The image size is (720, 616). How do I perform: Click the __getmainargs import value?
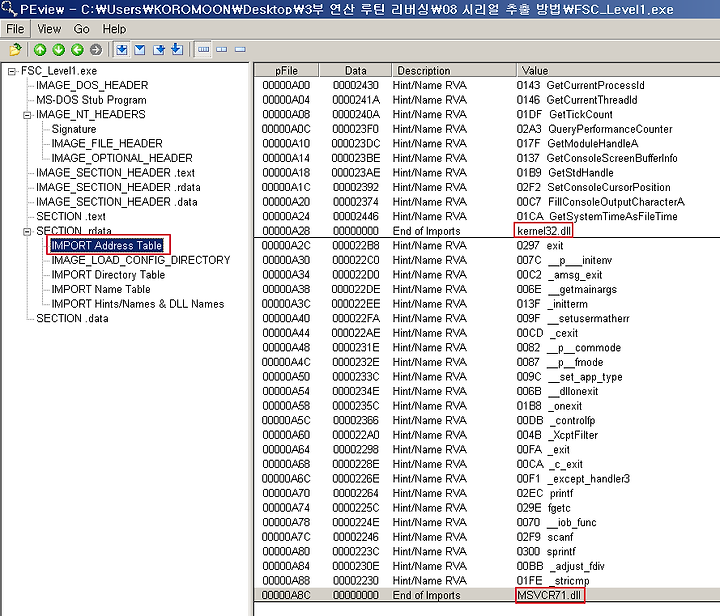click(567, 290)
